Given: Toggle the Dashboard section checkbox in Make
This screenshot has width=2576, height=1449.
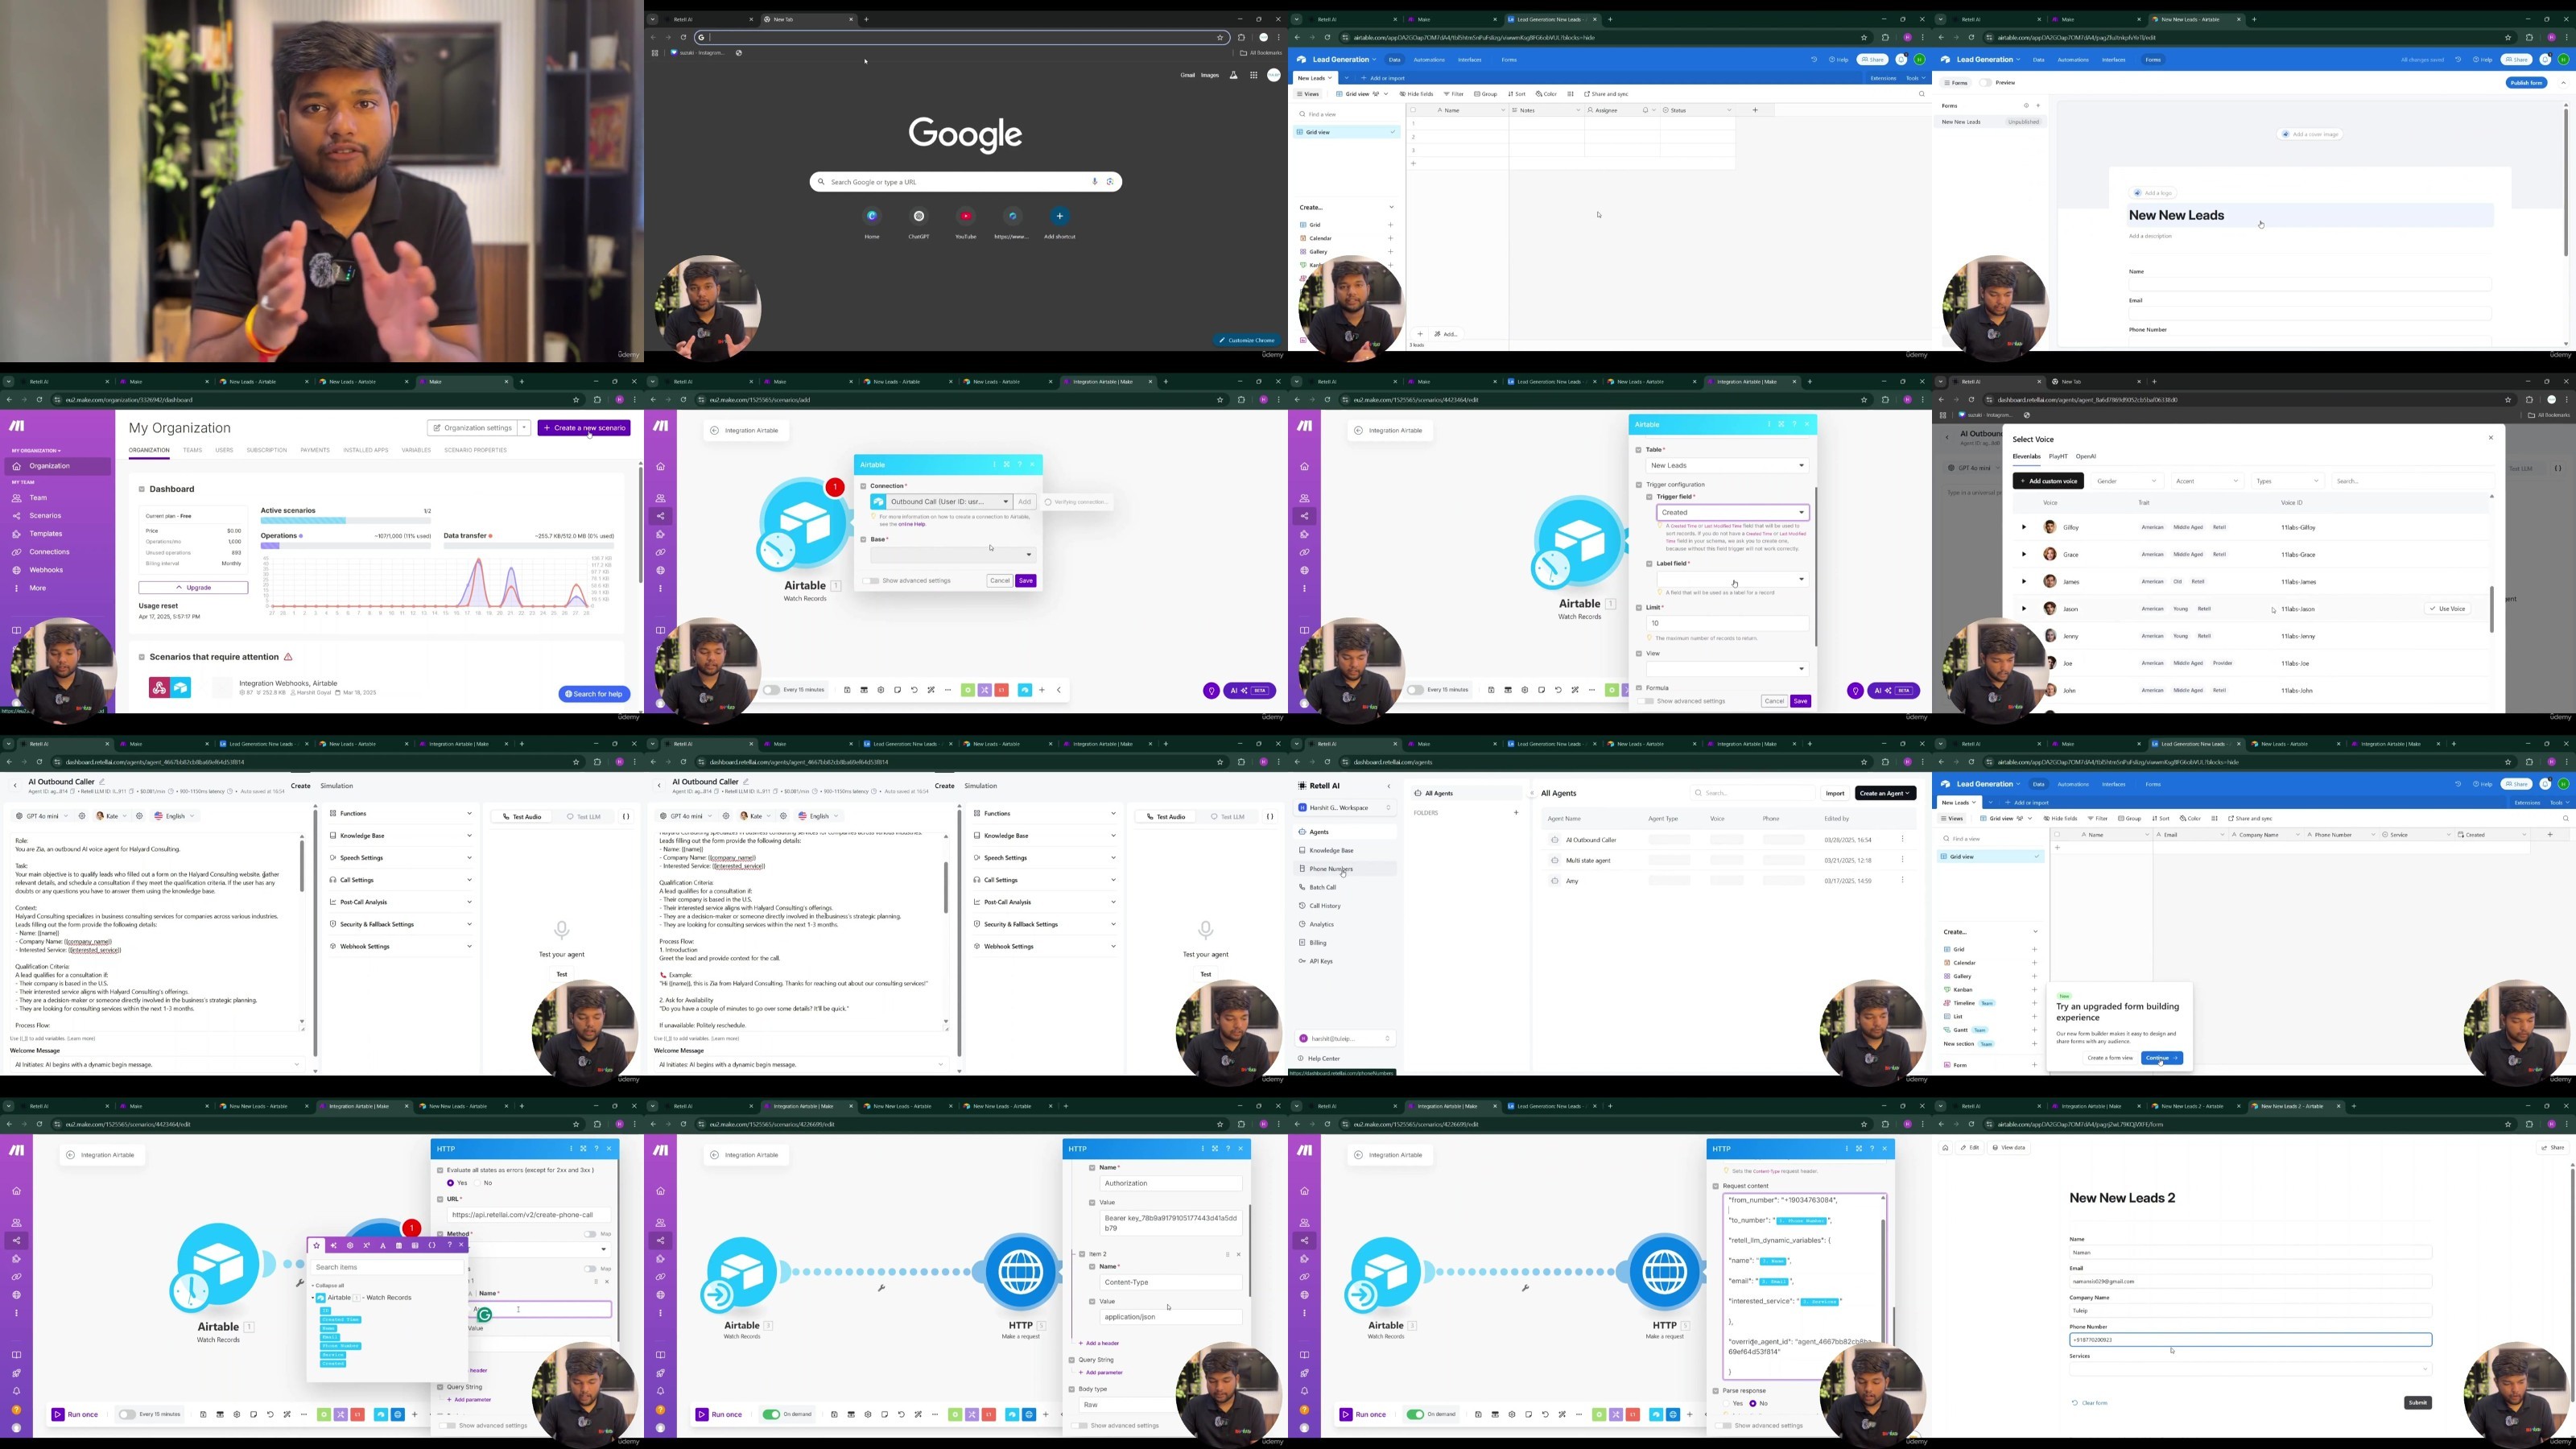Looking at the screenshot, I should coord(142,489).
